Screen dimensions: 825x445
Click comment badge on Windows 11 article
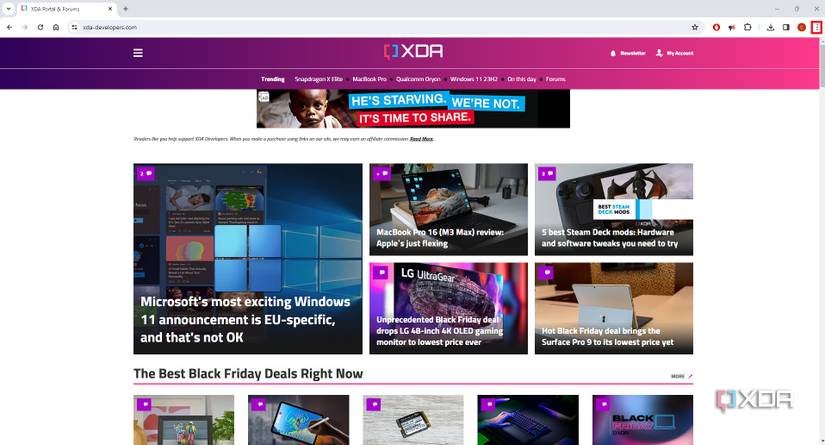[x=146, y=173]
